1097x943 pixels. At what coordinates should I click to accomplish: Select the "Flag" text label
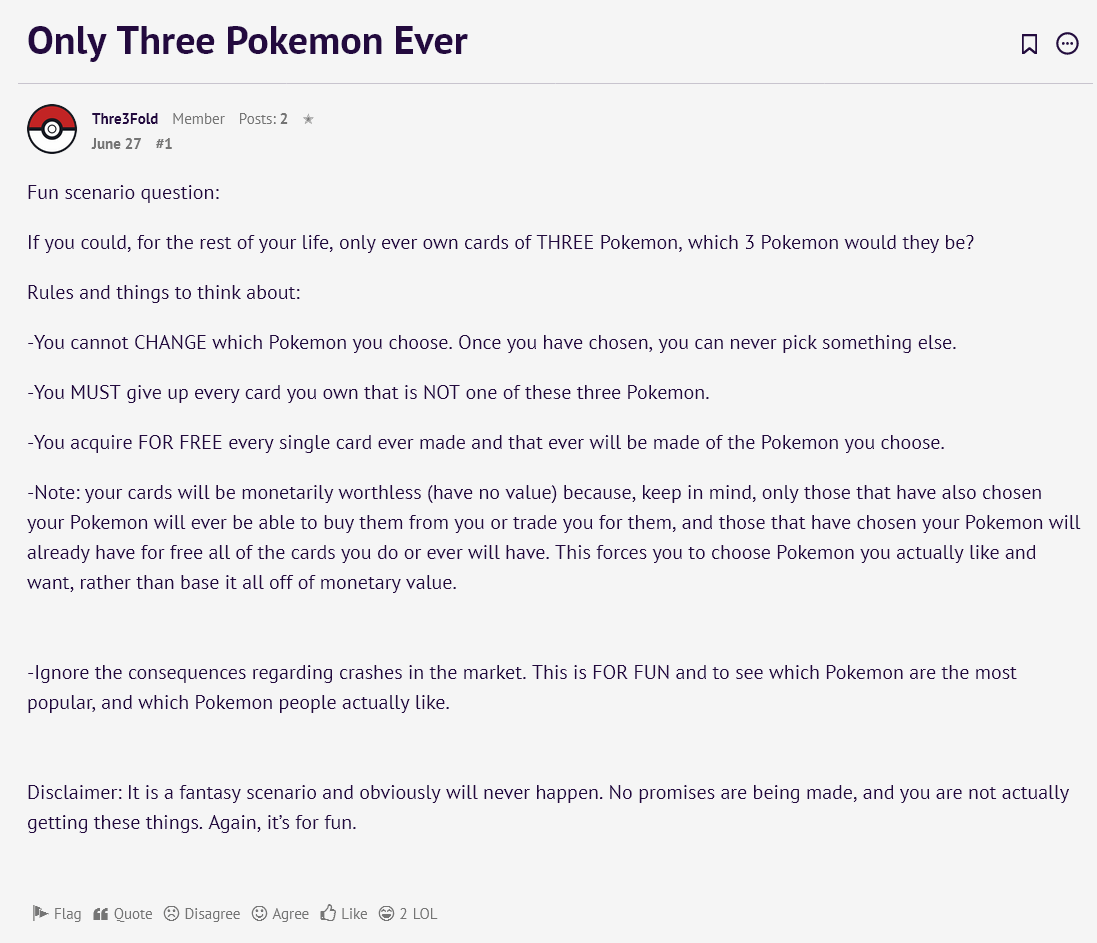coord(68,913)
